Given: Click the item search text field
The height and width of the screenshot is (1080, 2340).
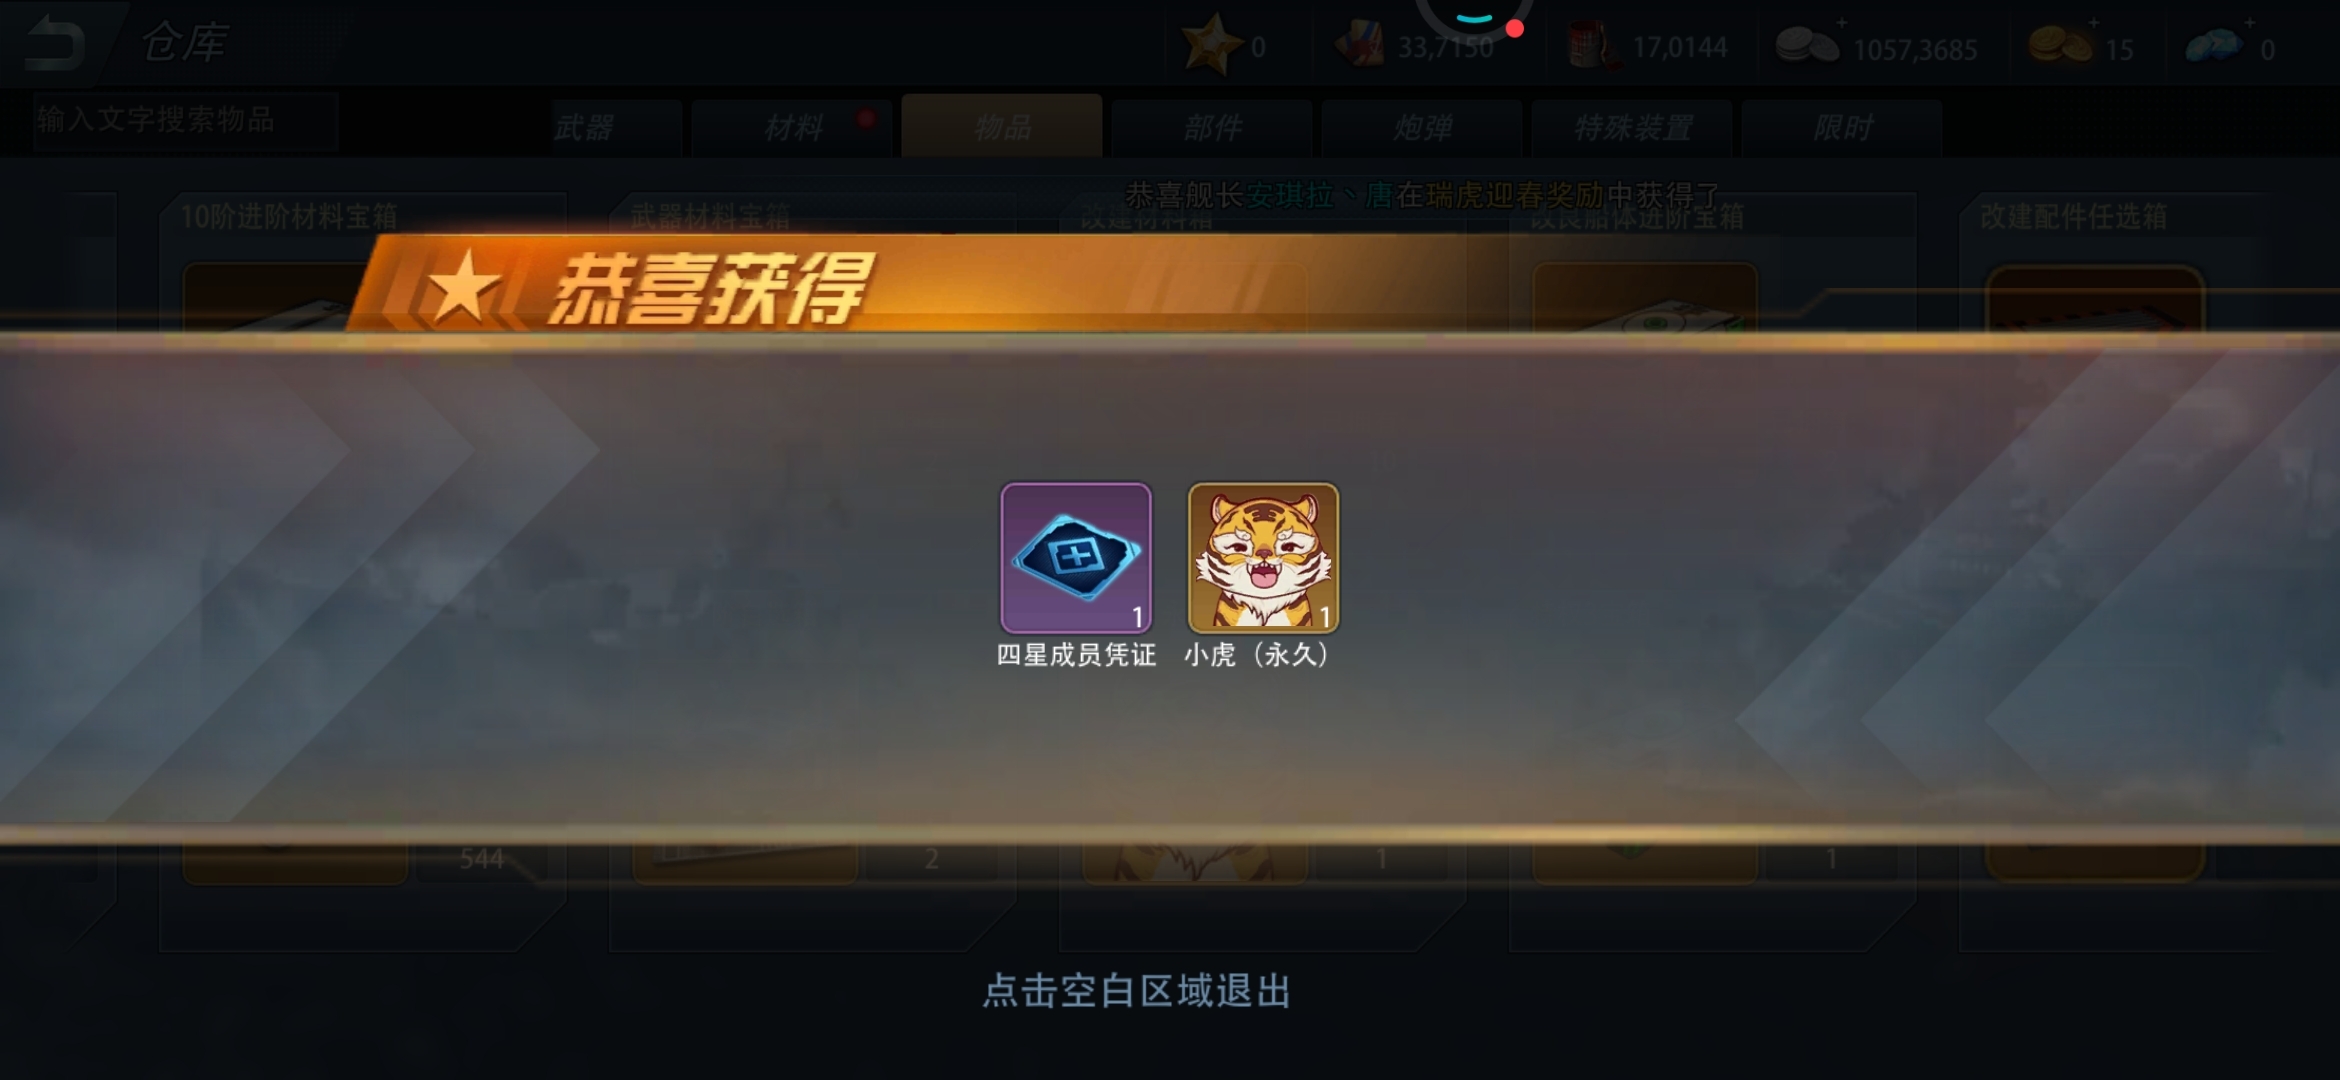Looking at the screenshot, I should (186, 121).
